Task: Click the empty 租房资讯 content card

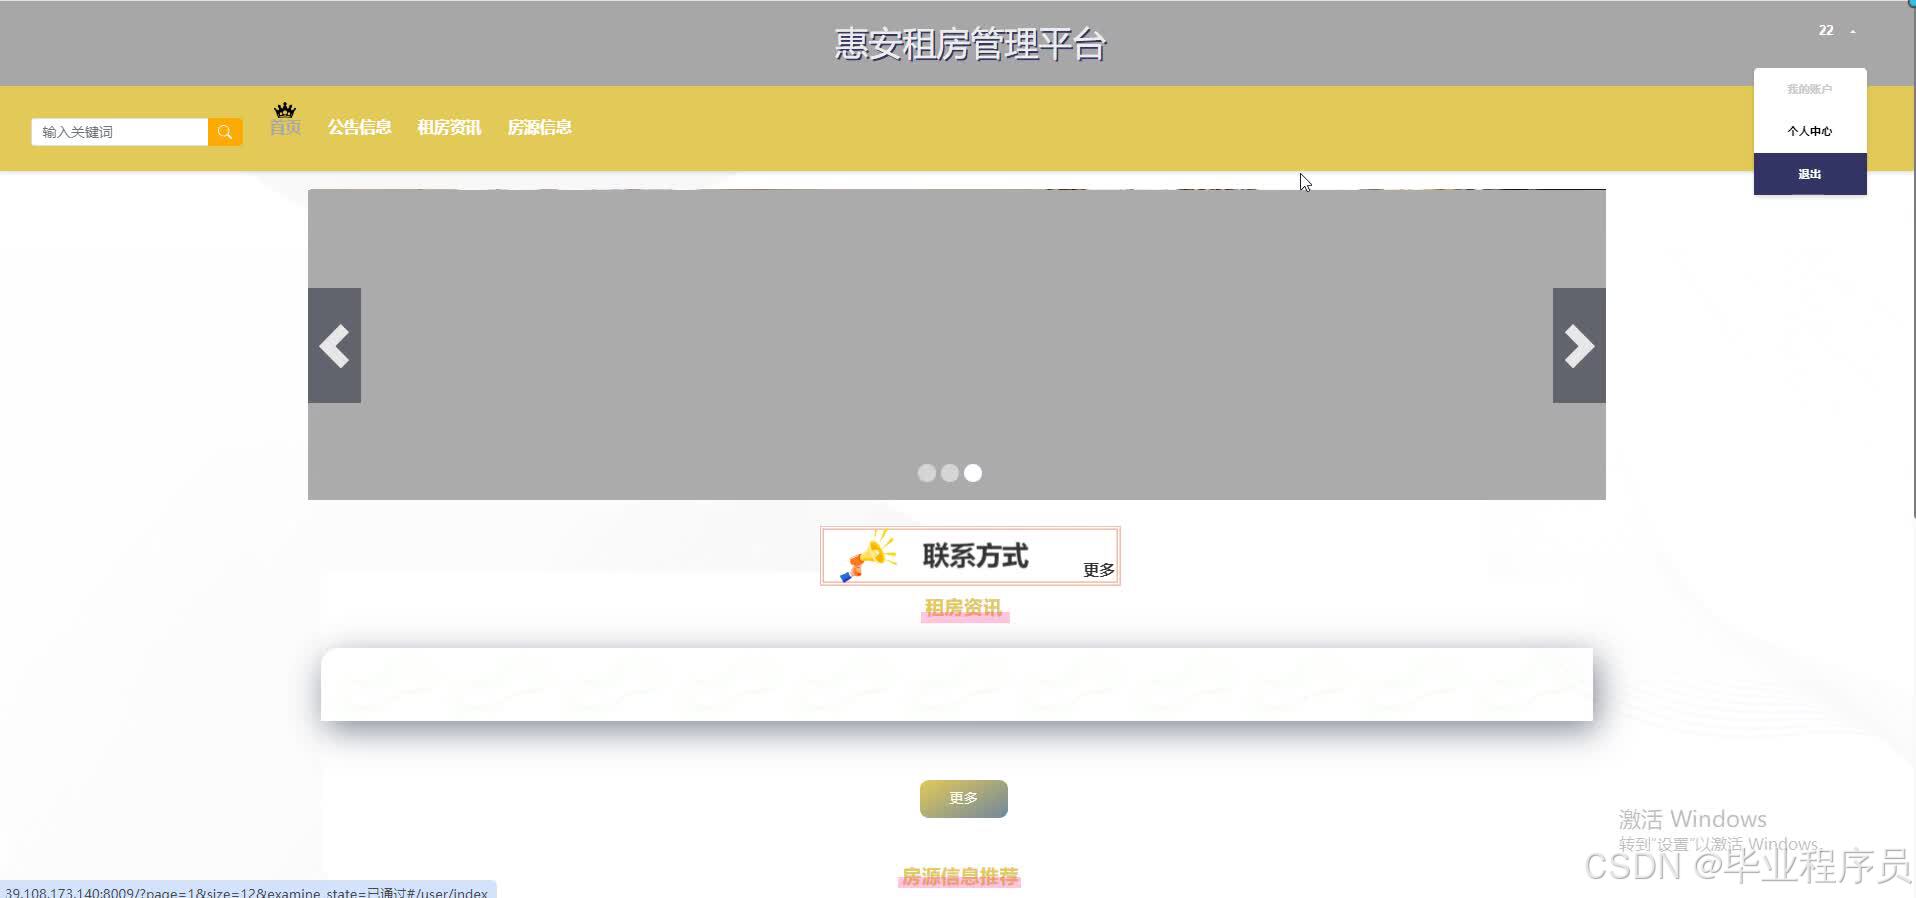Action: click(957, 684)
